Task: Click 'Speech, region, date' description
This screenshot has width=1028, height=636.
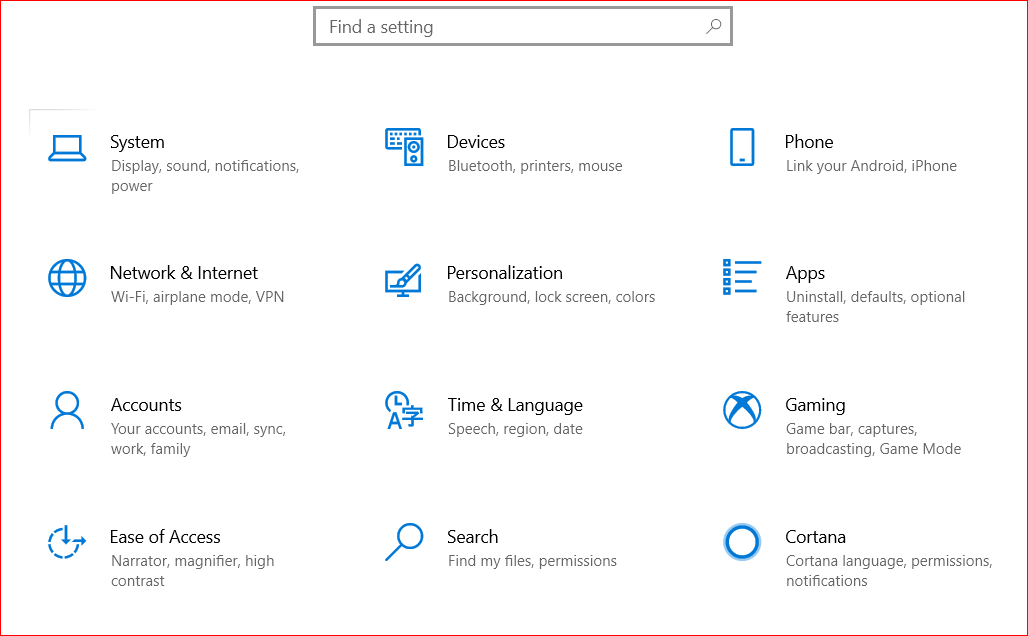Action: [515, 429]
